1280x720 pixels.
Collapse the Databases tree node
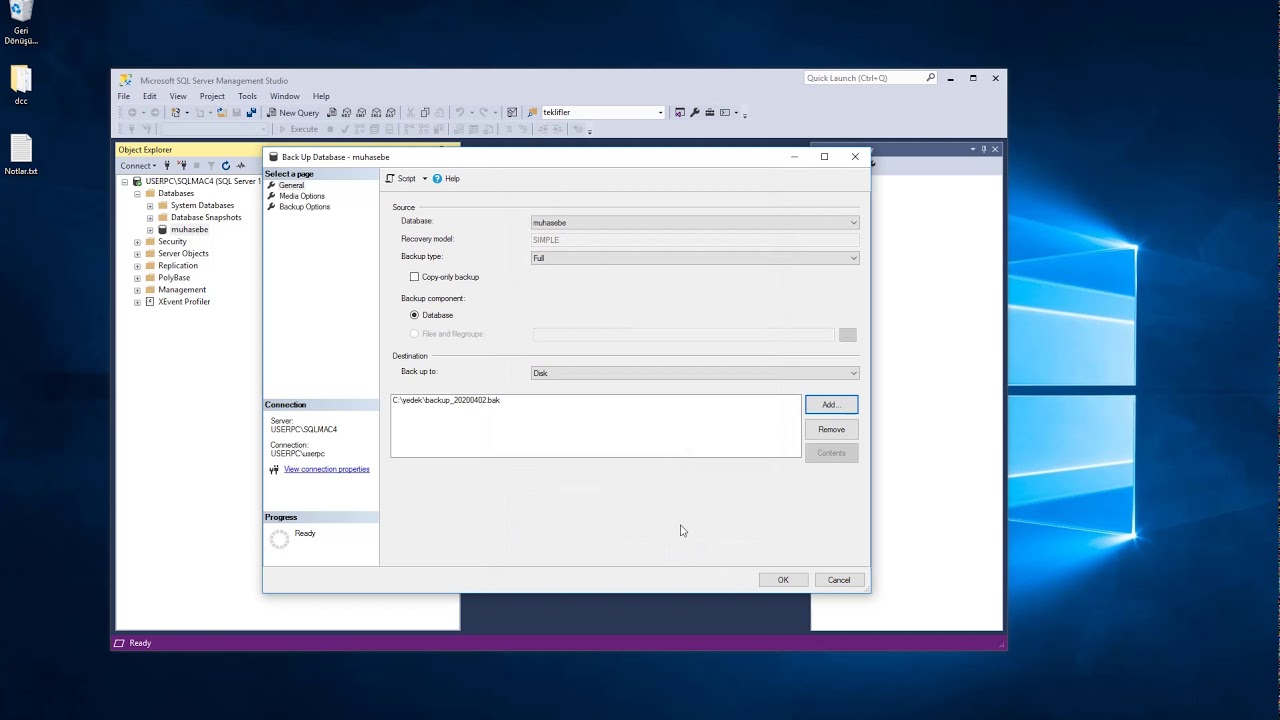pos(137,194)
